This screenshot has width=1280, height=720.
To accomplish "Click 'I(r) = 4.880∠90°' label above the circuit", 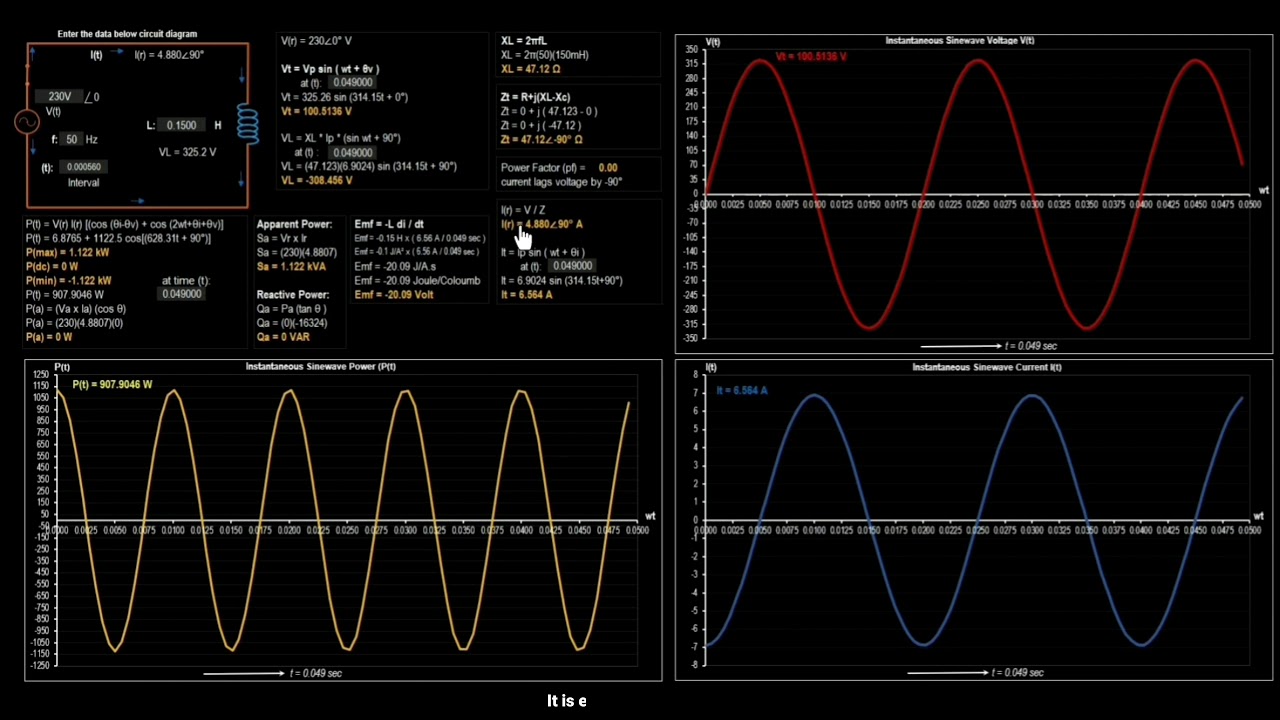I will [169, 55].
